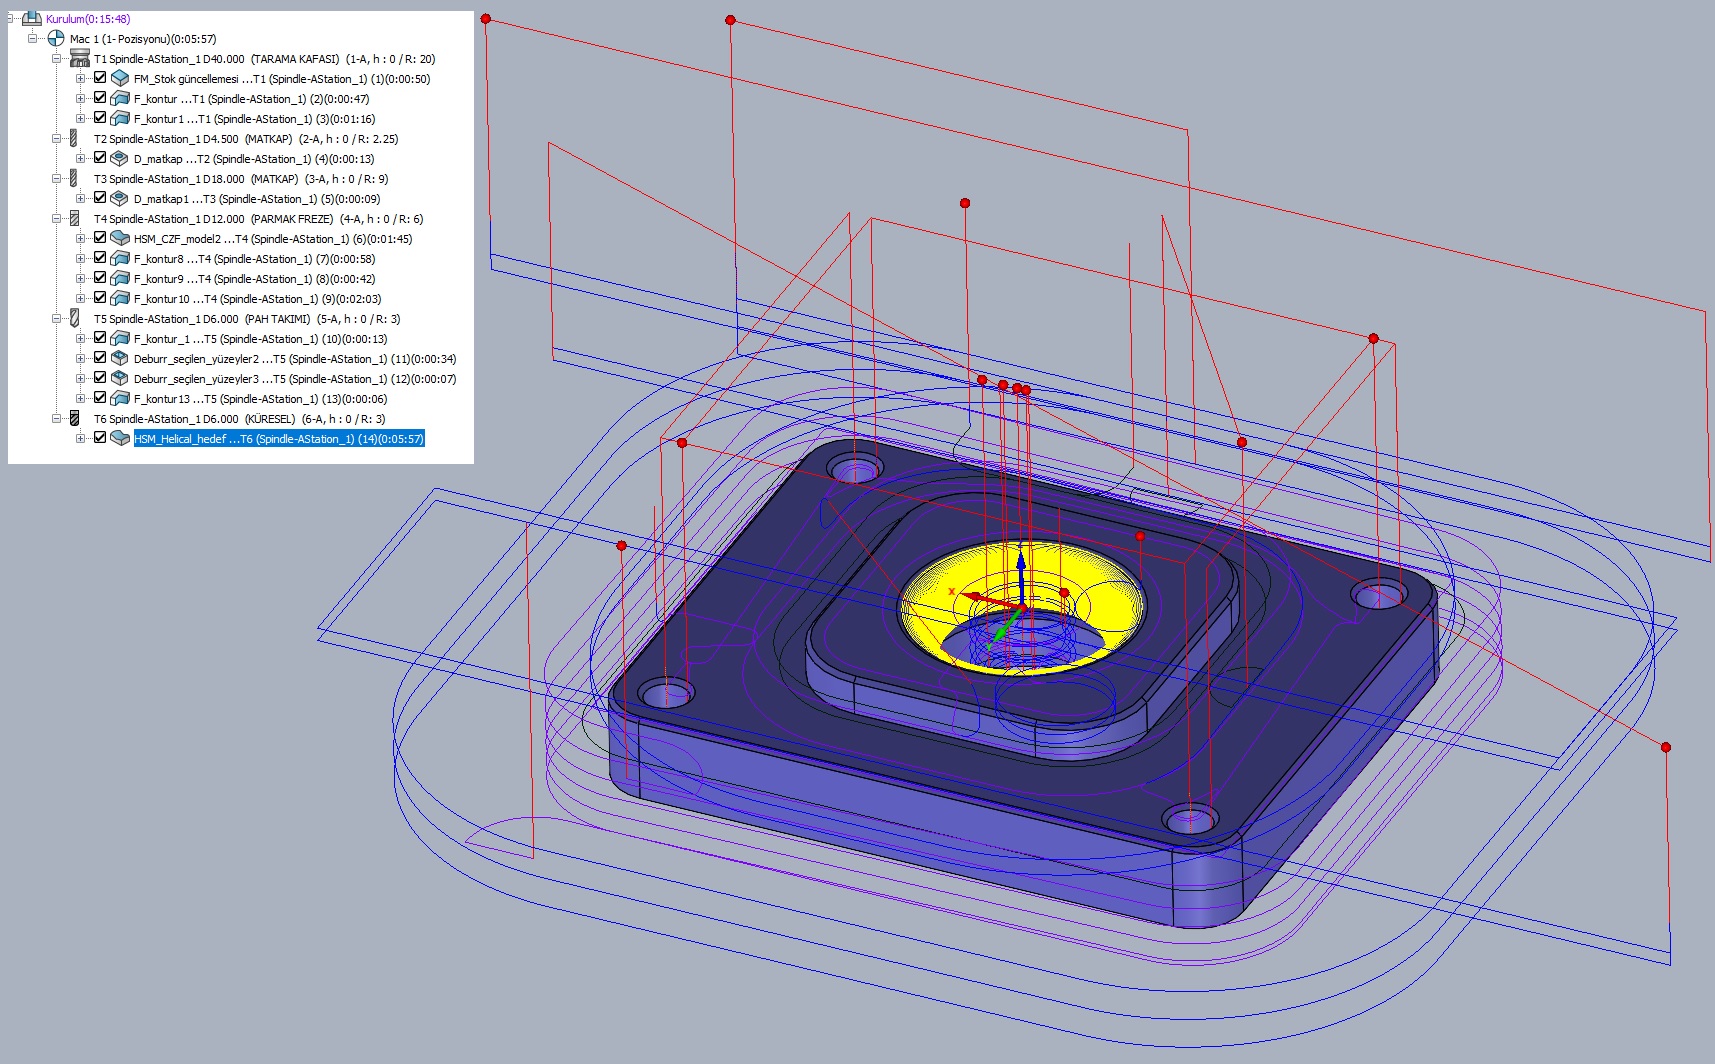Click the D_matkap ...T2 drilling operation icon
The width and height of the screenshot is (1715, 1064).
pos(120,158)
